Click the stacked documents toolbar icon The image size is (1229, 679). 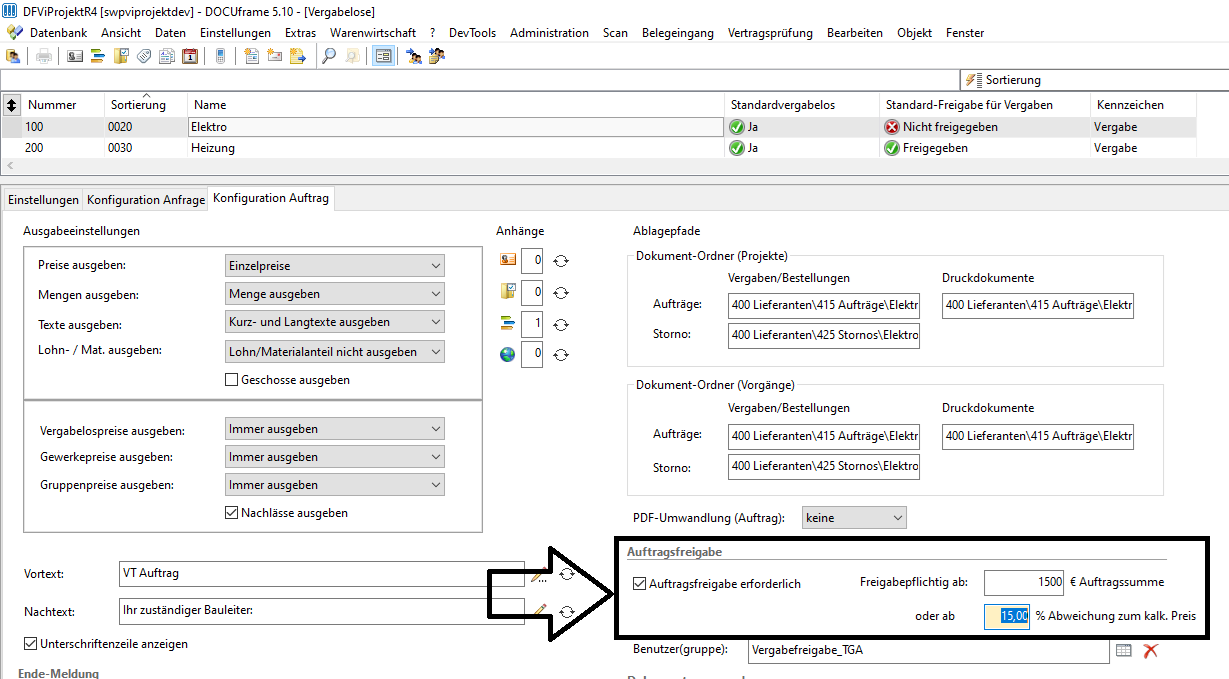(167, 56)
